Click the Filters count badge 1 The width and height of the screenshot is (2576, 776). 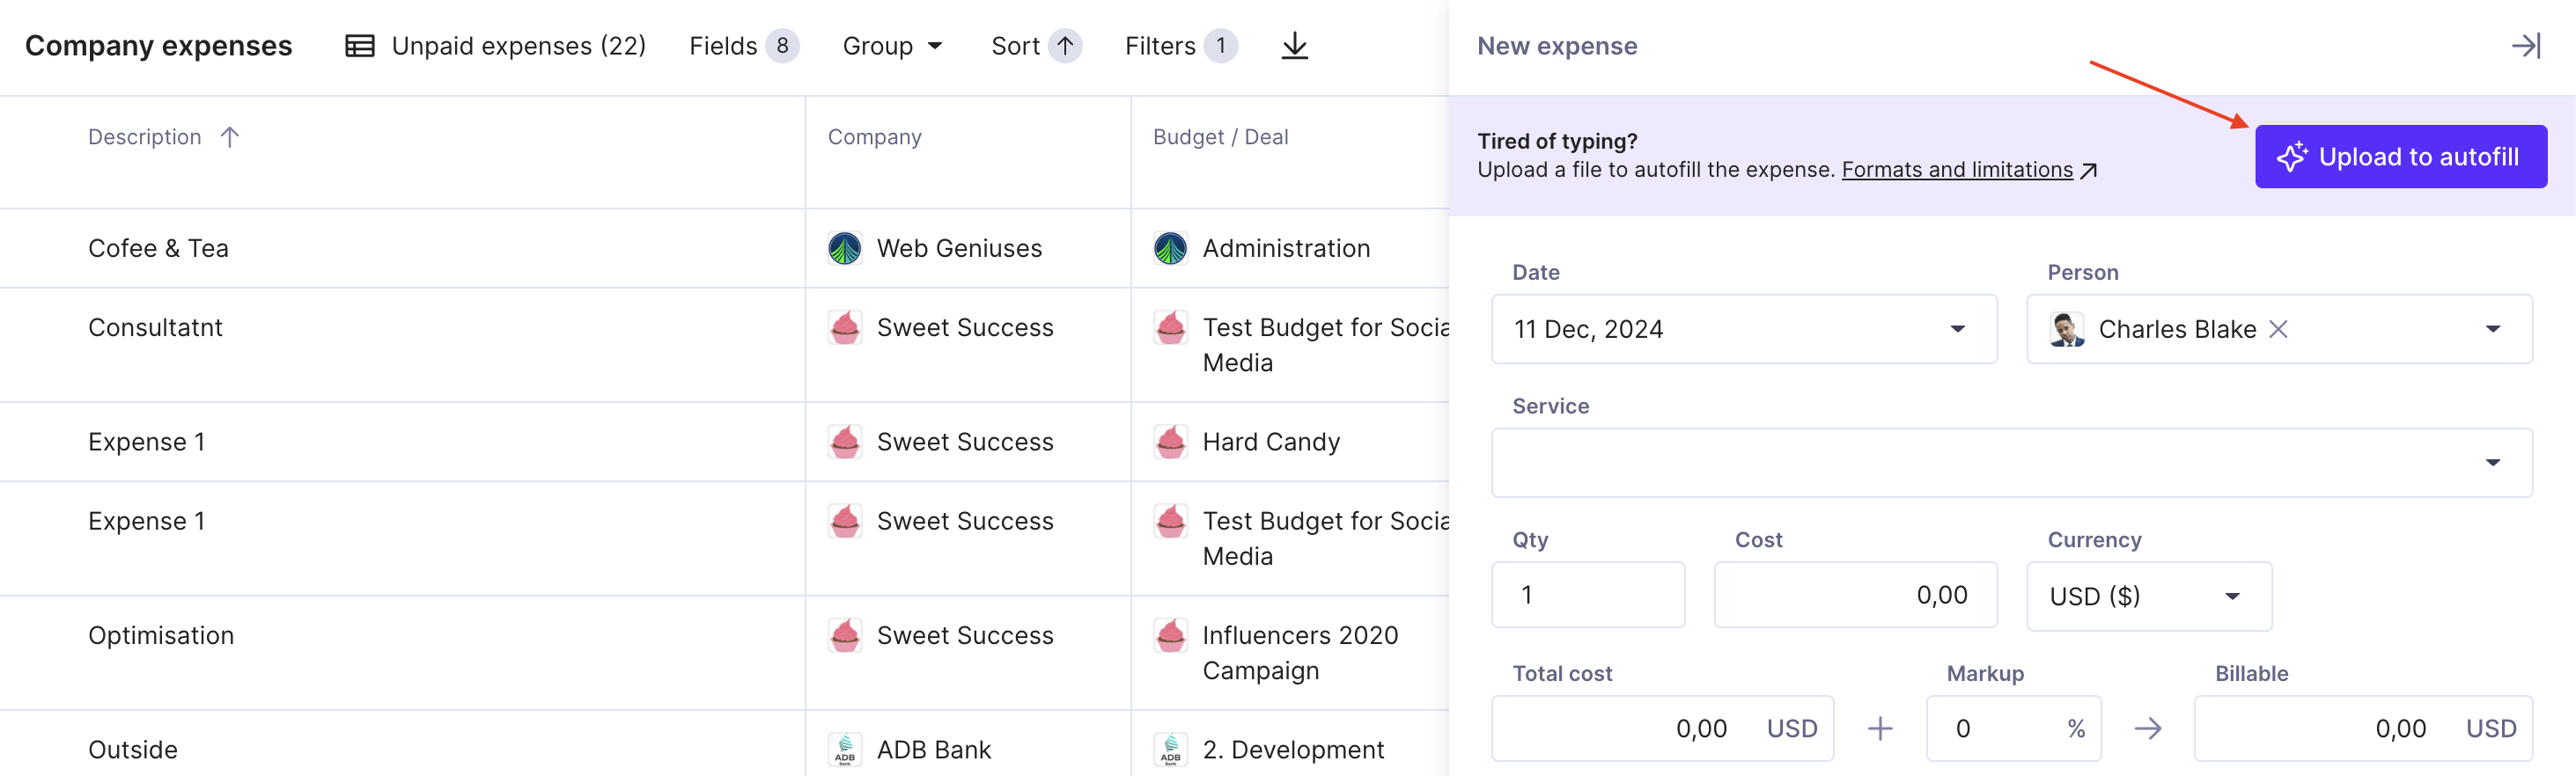(1221, 46)
